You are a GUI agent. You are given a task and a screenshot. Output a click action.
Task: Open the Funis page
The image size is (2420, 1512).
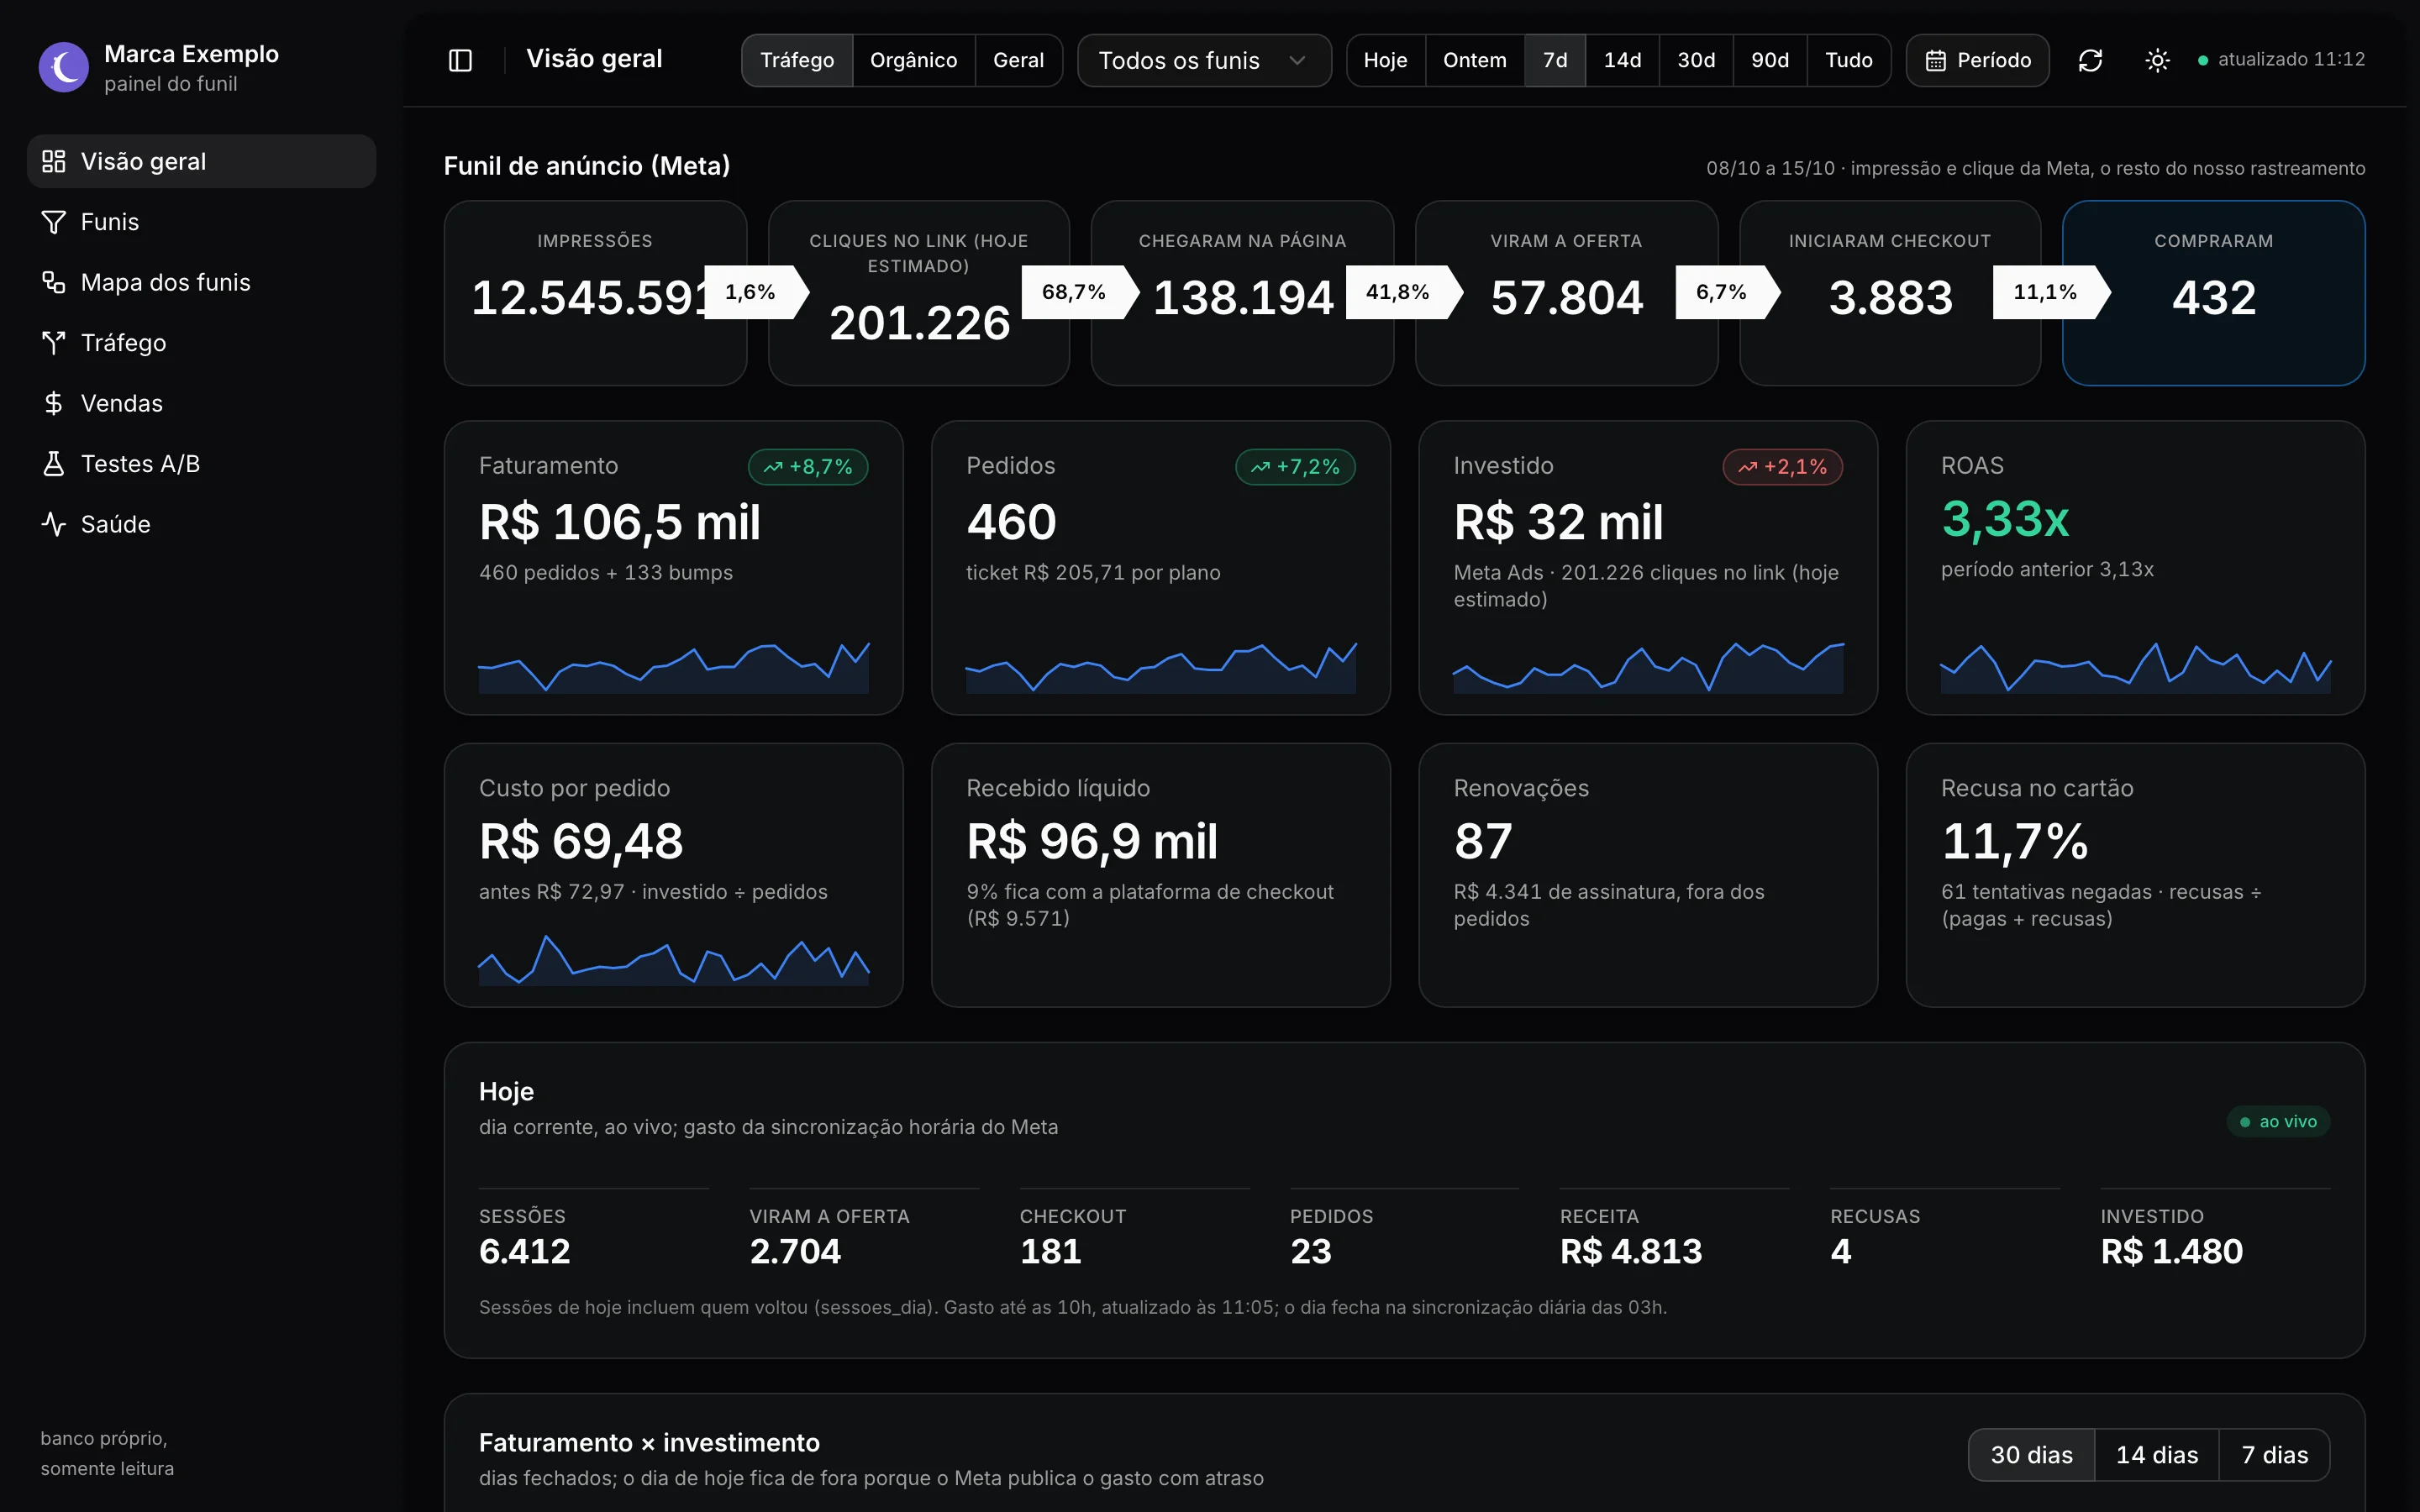point(201,222)
